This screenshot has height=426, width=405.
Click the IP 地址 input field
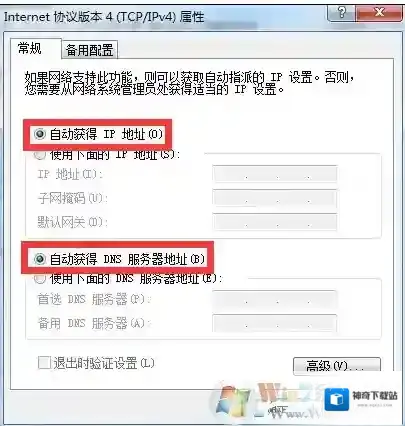point(275,174)
